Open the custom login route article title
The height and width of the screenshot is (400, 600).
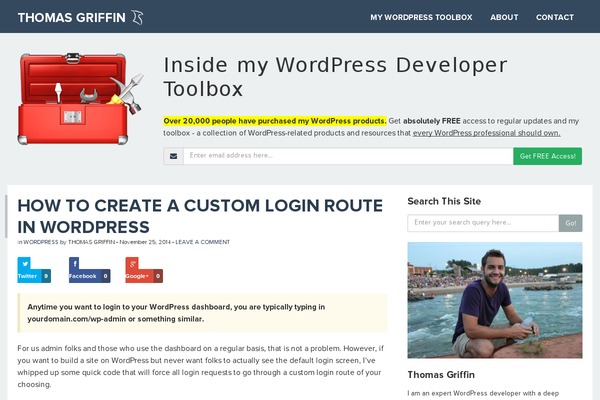point(200,216)
